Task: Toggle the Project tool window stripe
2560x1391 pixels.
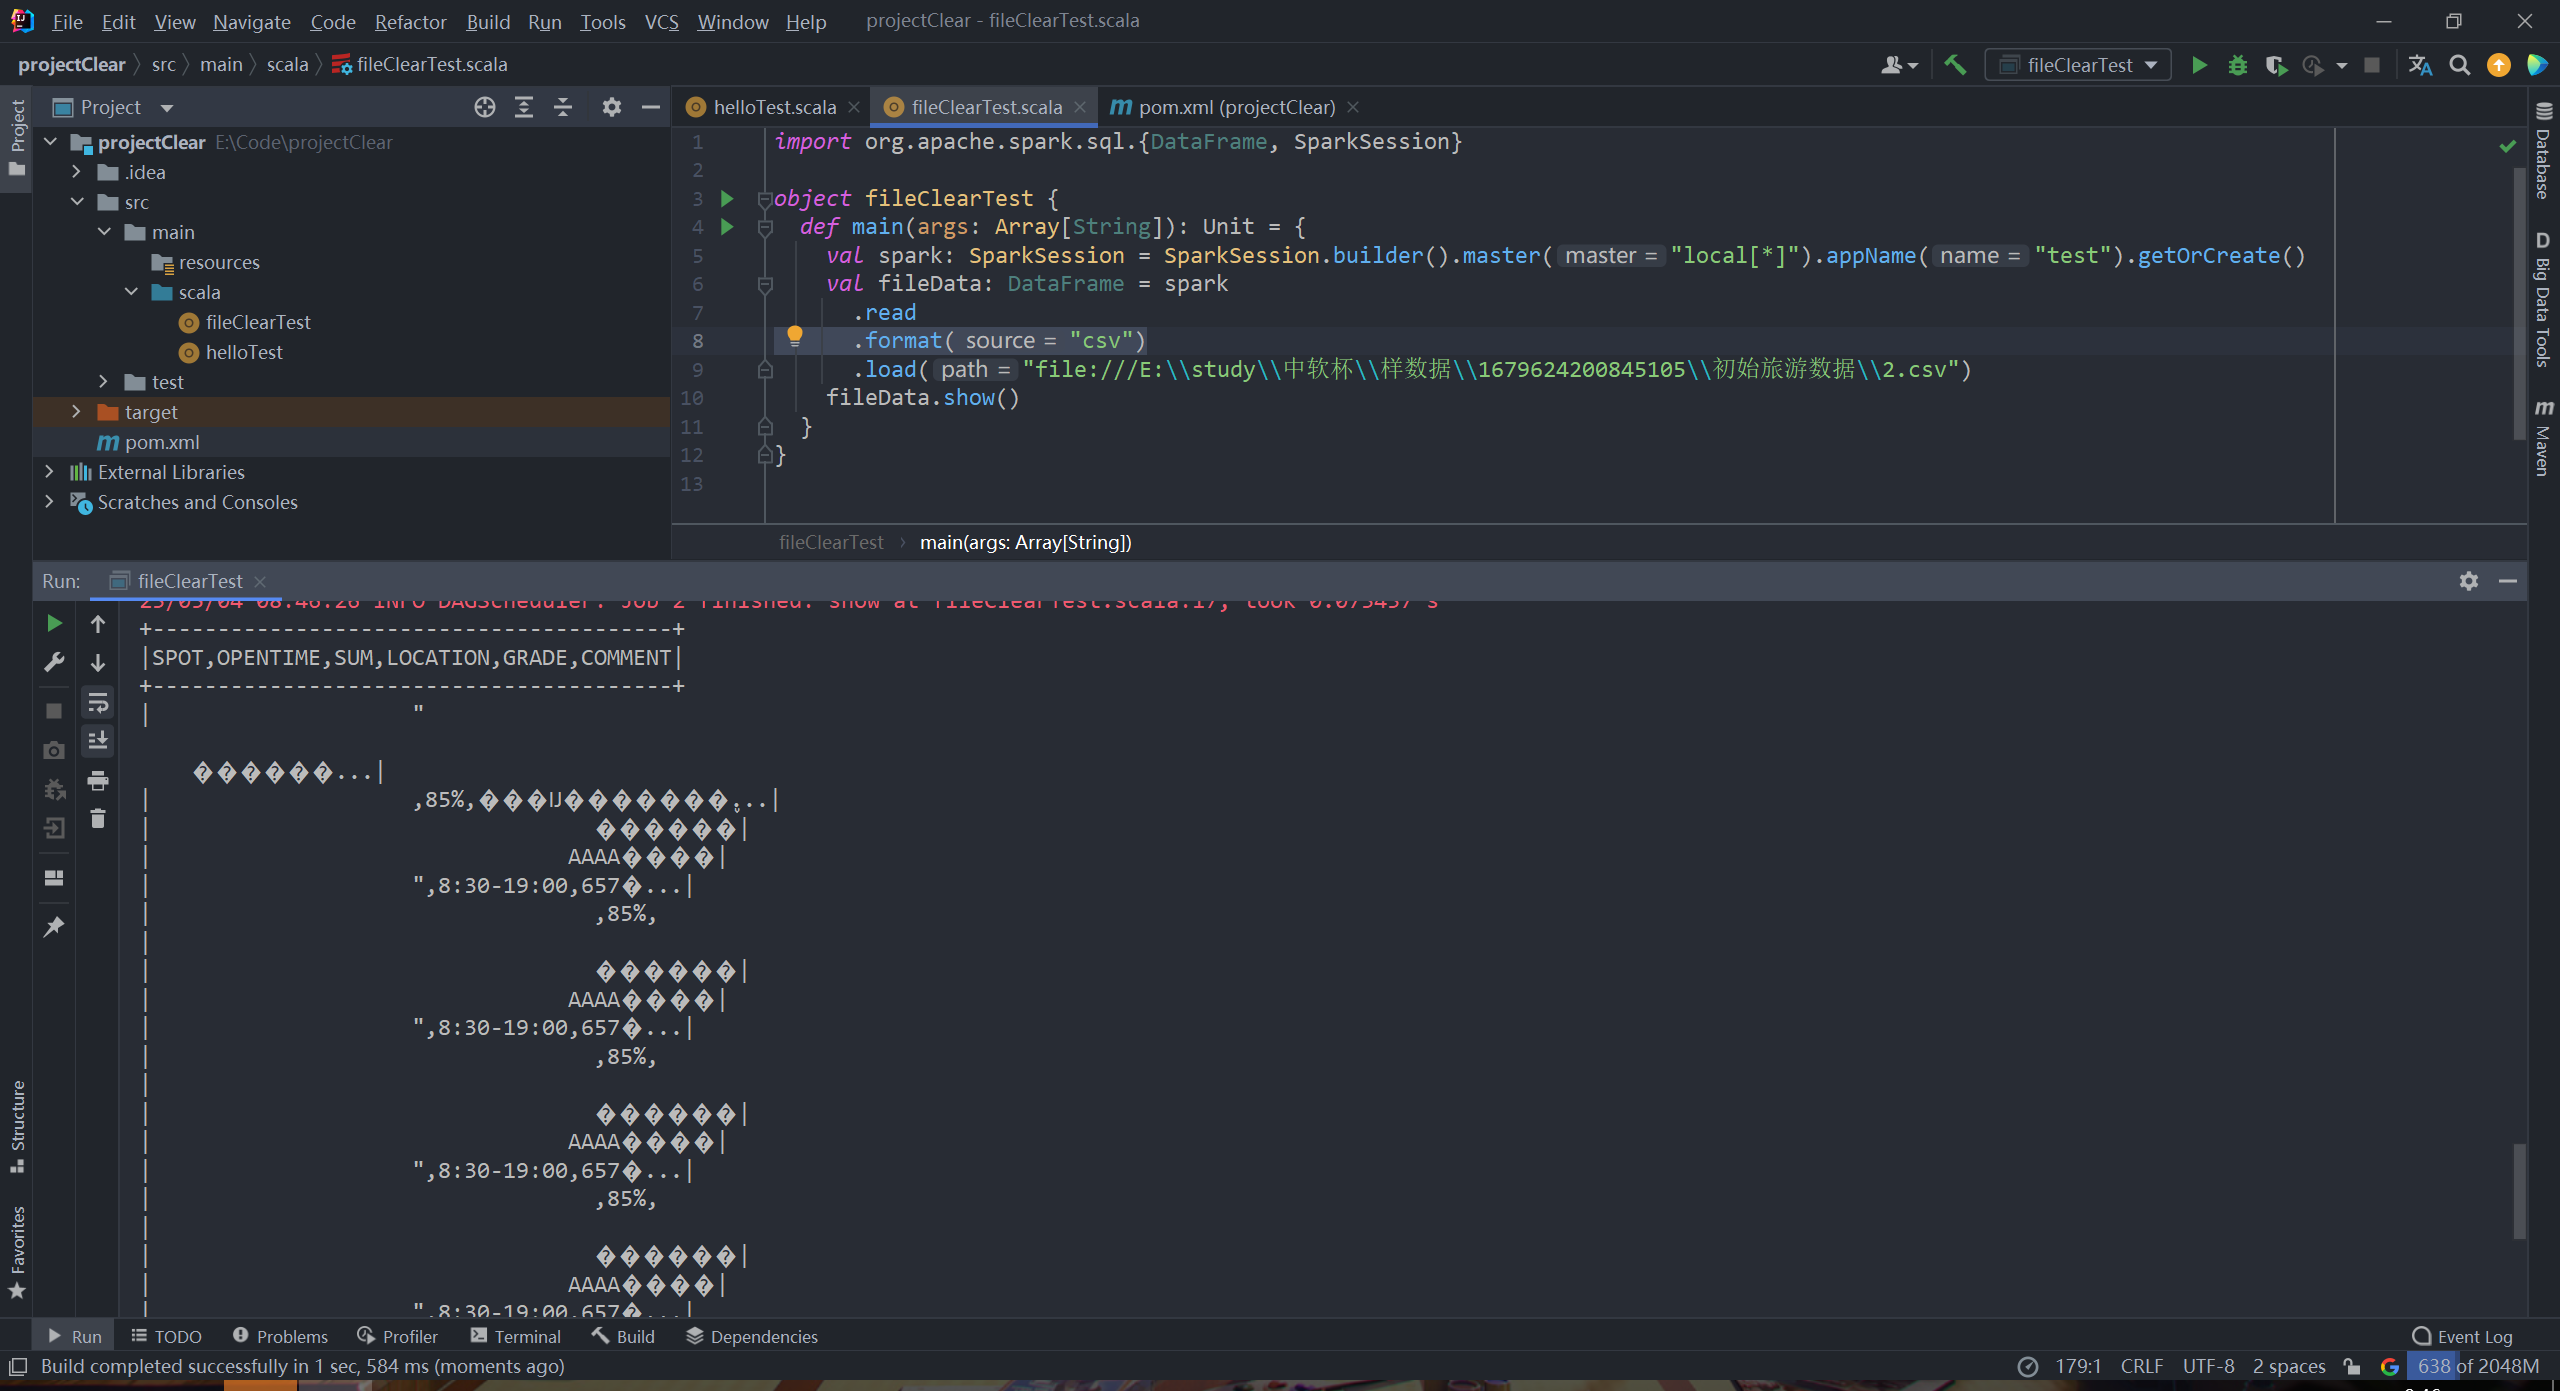Action: coord(17,137)
